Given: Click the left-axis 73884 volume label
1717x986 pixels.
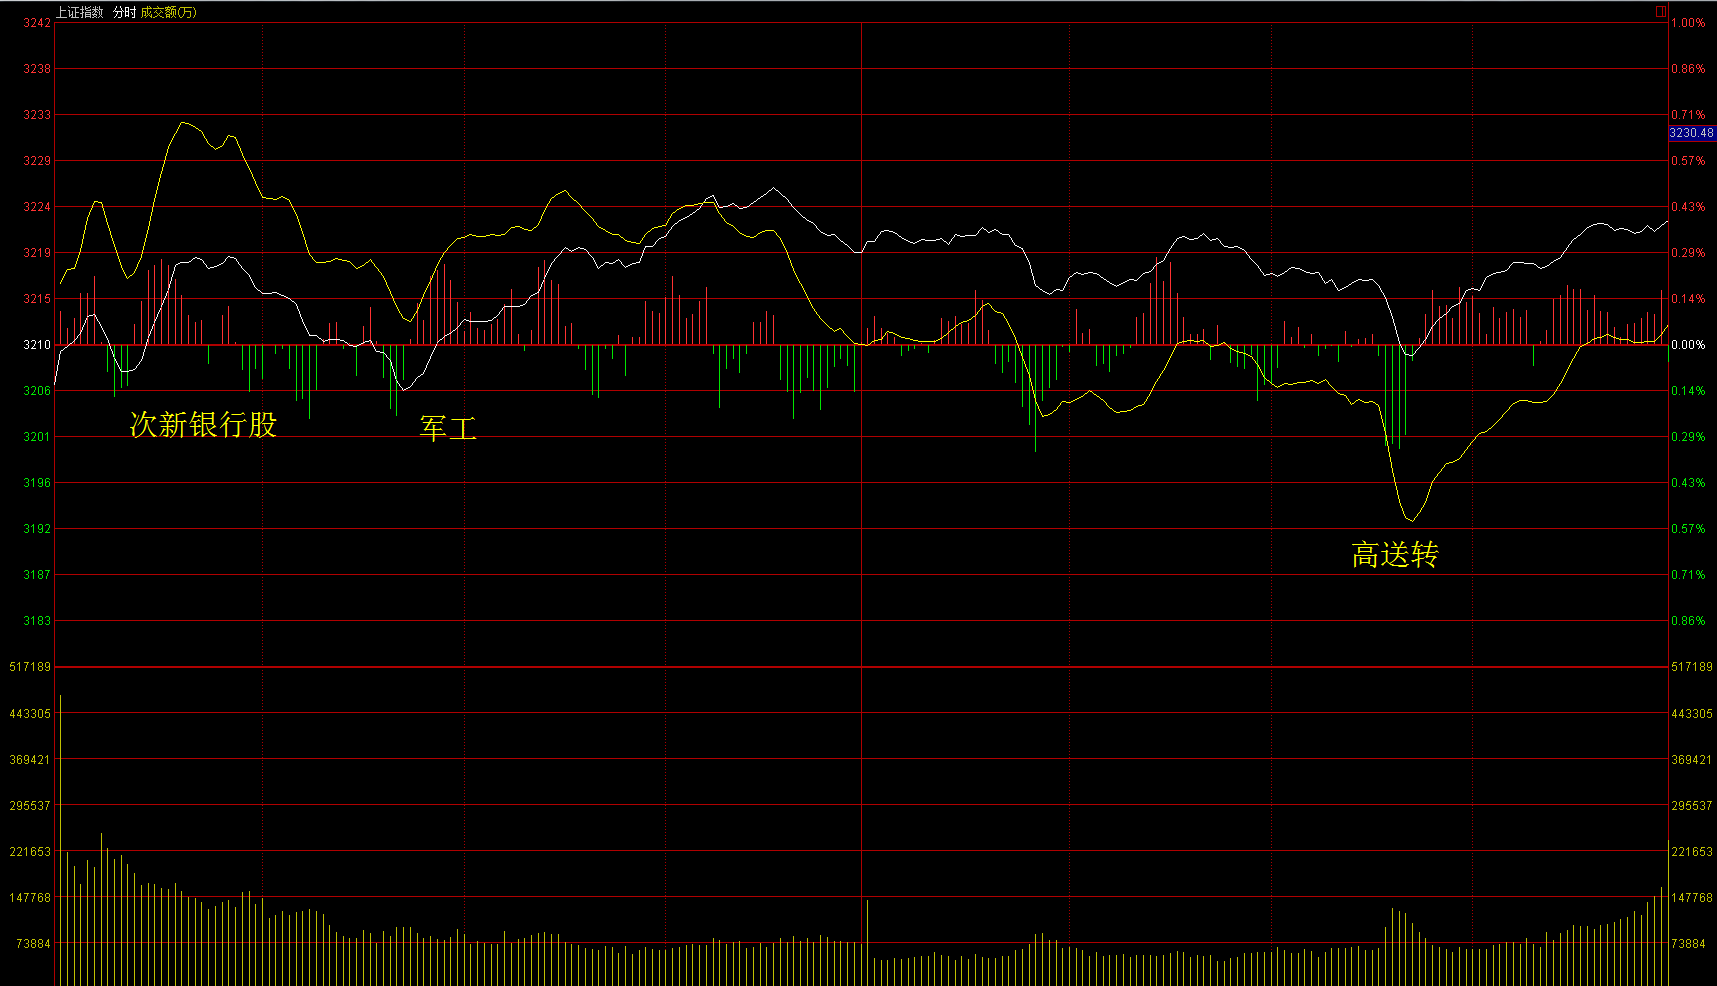Looking at the screenshot, I should pos(33,944).
